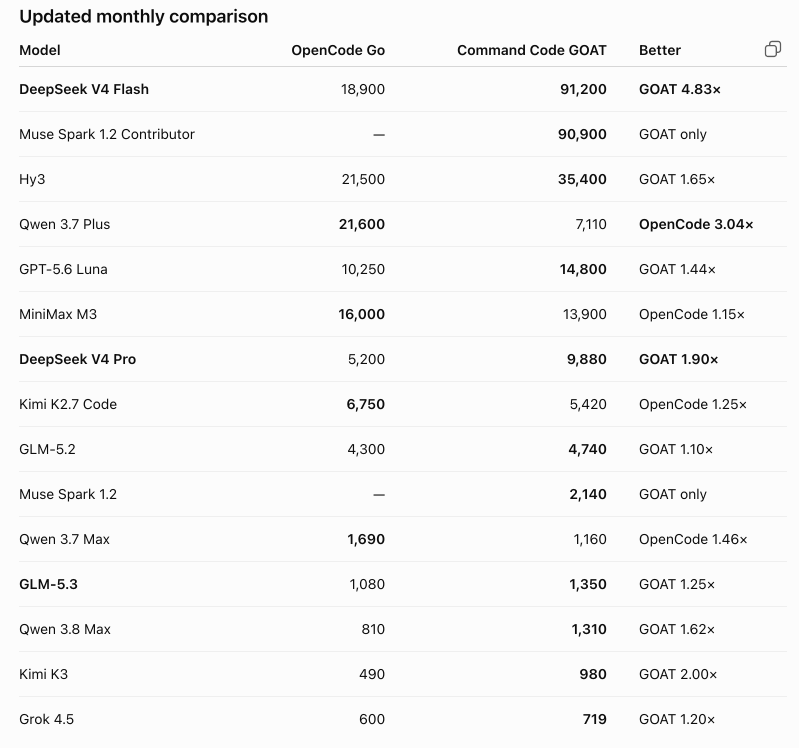Click the Command Code GOAT header
799x748 pixels.
531,50
